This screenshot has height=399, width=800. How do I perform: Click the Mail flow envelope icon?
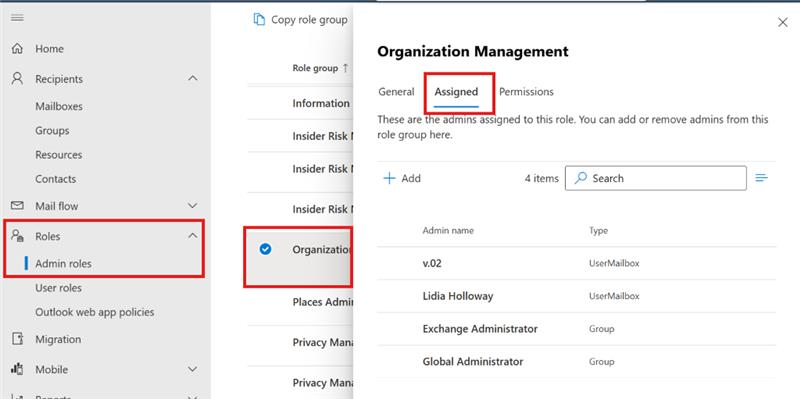pos(17,206)
